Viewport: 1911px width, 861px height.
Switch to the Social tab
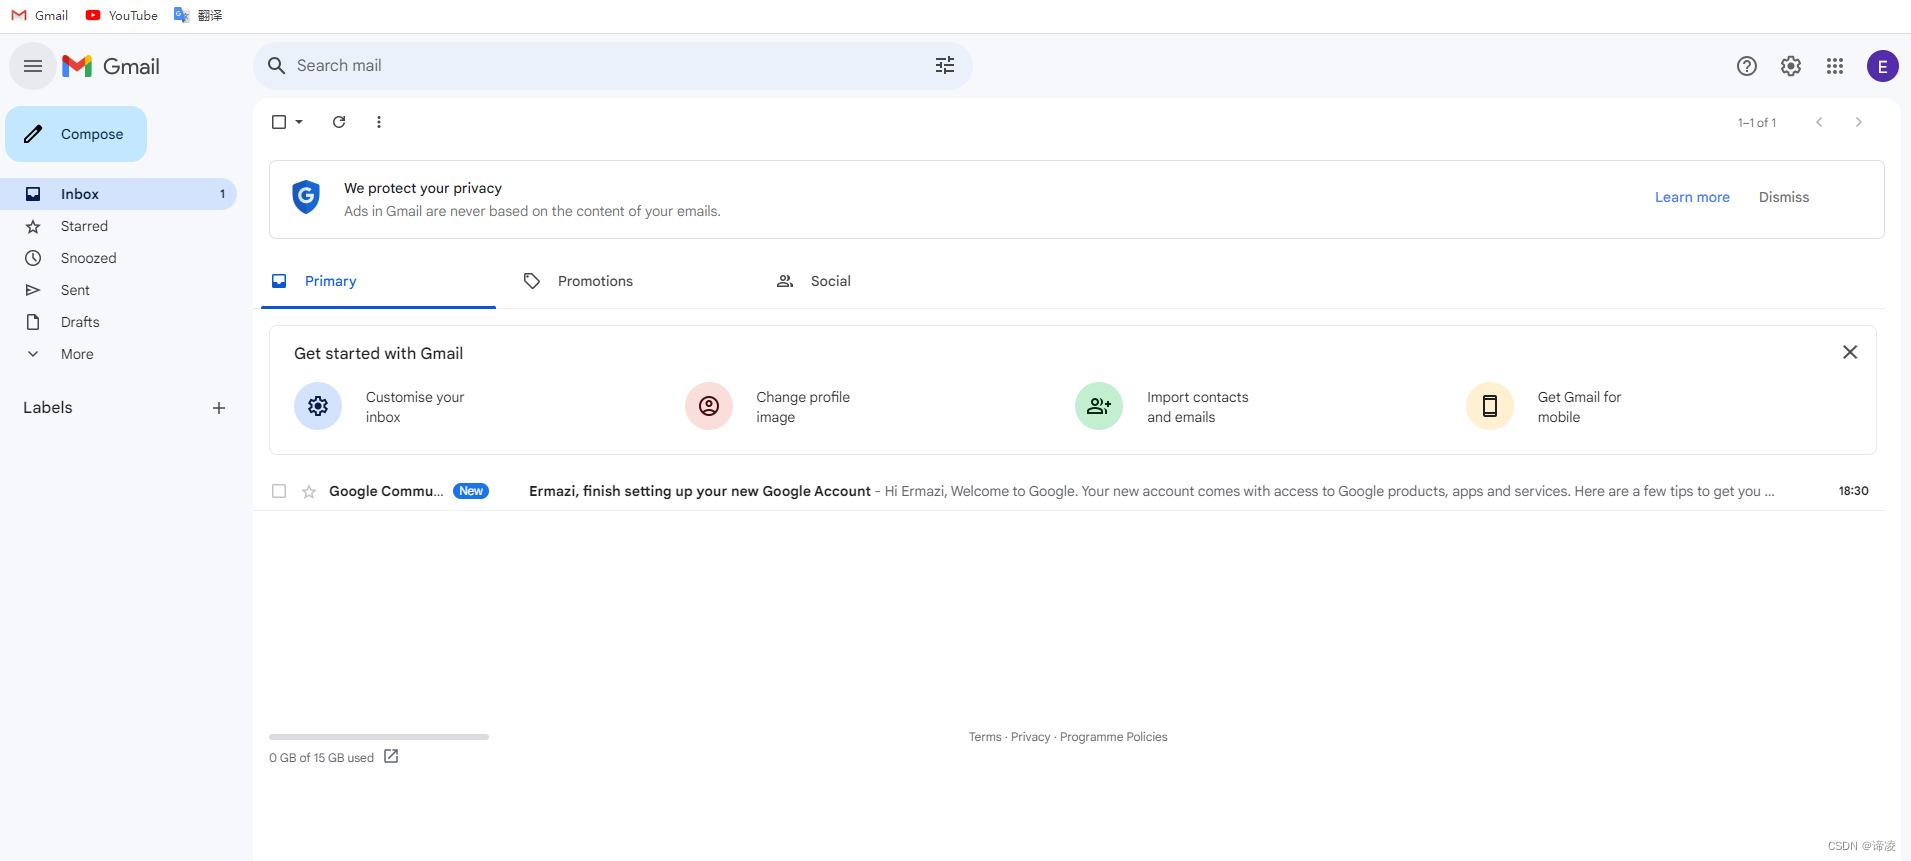click(x=830, y=281)
